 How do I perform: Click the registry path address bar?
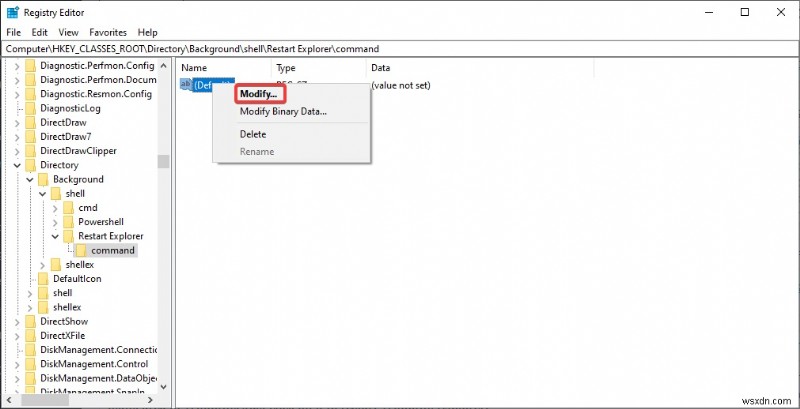[x=400, y=49]
